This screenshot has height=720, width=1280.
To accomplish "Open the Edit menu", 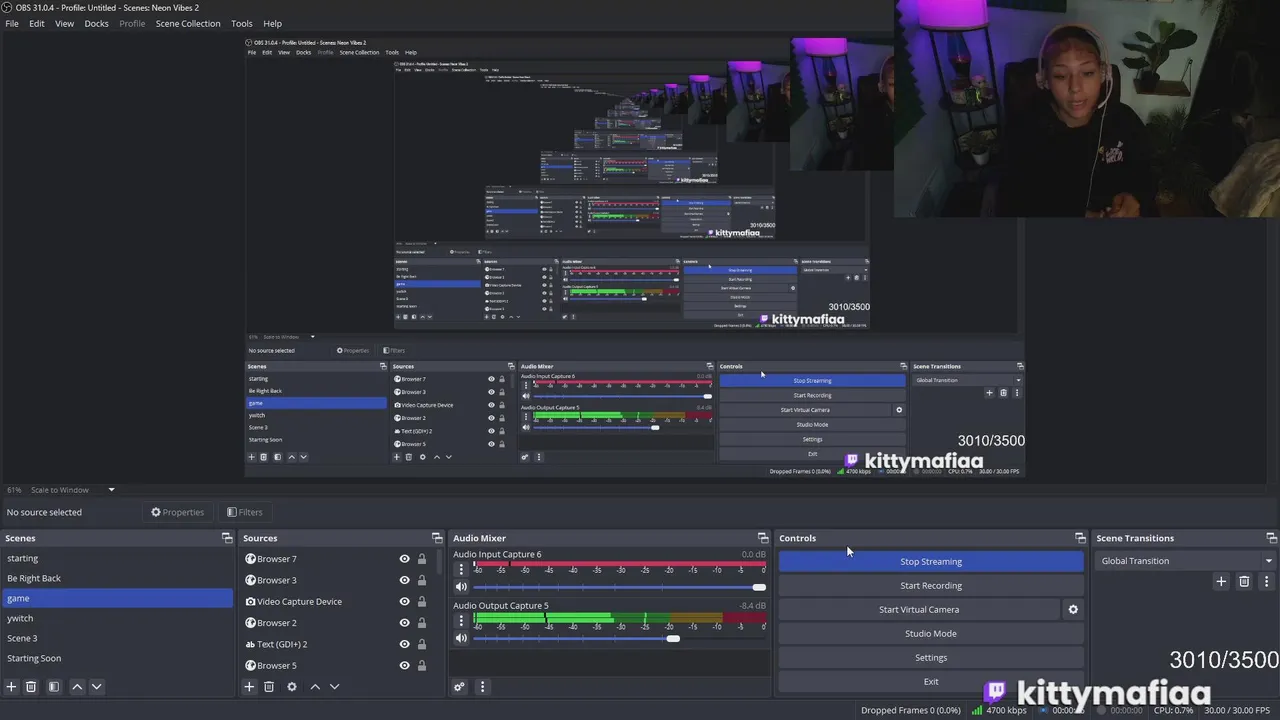I will pyautogui.click(x=37, y=23).
